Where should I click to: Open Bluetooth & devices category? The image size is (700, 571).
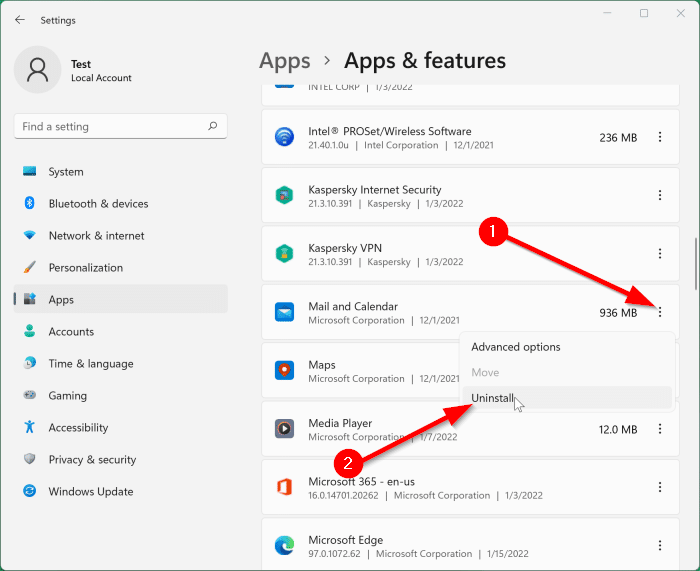[x=121, y=204]
